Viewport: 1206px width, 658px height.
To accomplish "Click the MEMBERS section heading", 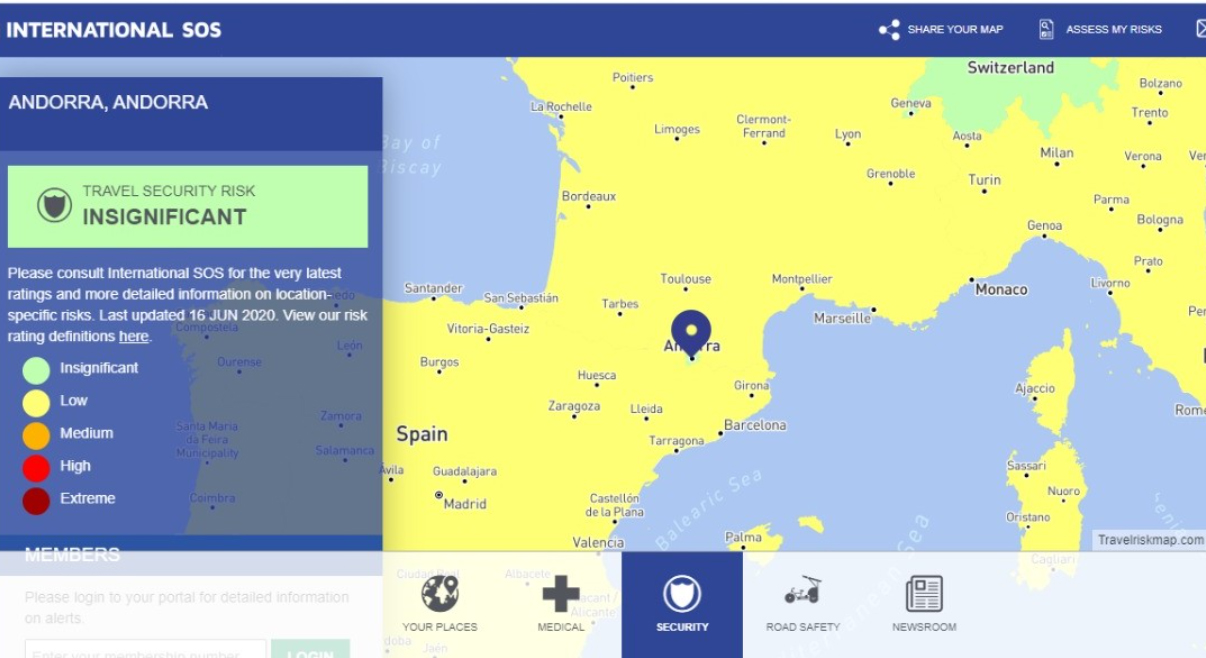I will [72, 554].
